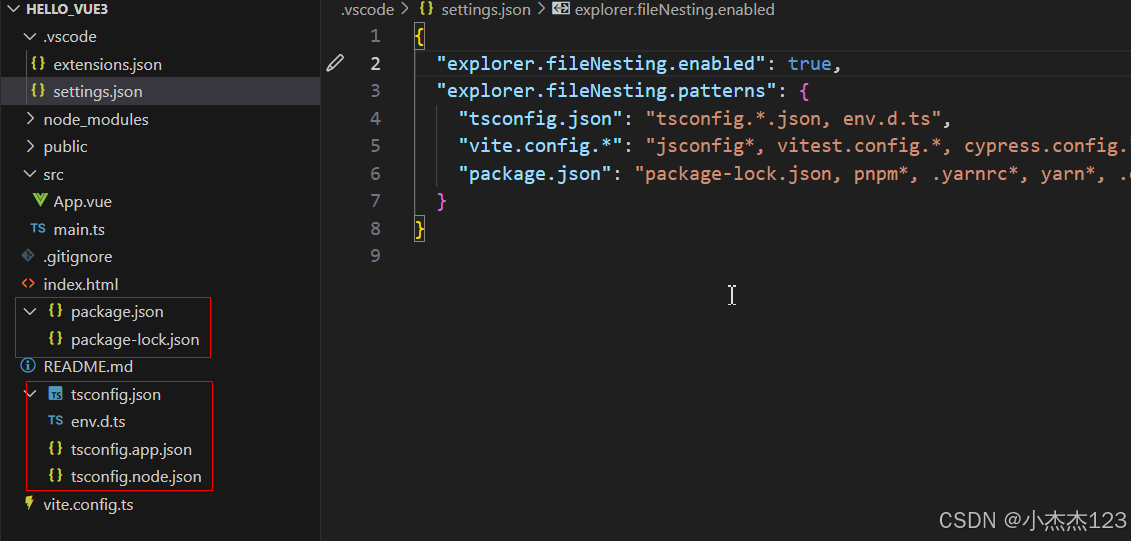The height and width of the screenshot is (541, 1131).
Task: Click the .vscode breadcrumb segment
Action: (x=367, y=9)
